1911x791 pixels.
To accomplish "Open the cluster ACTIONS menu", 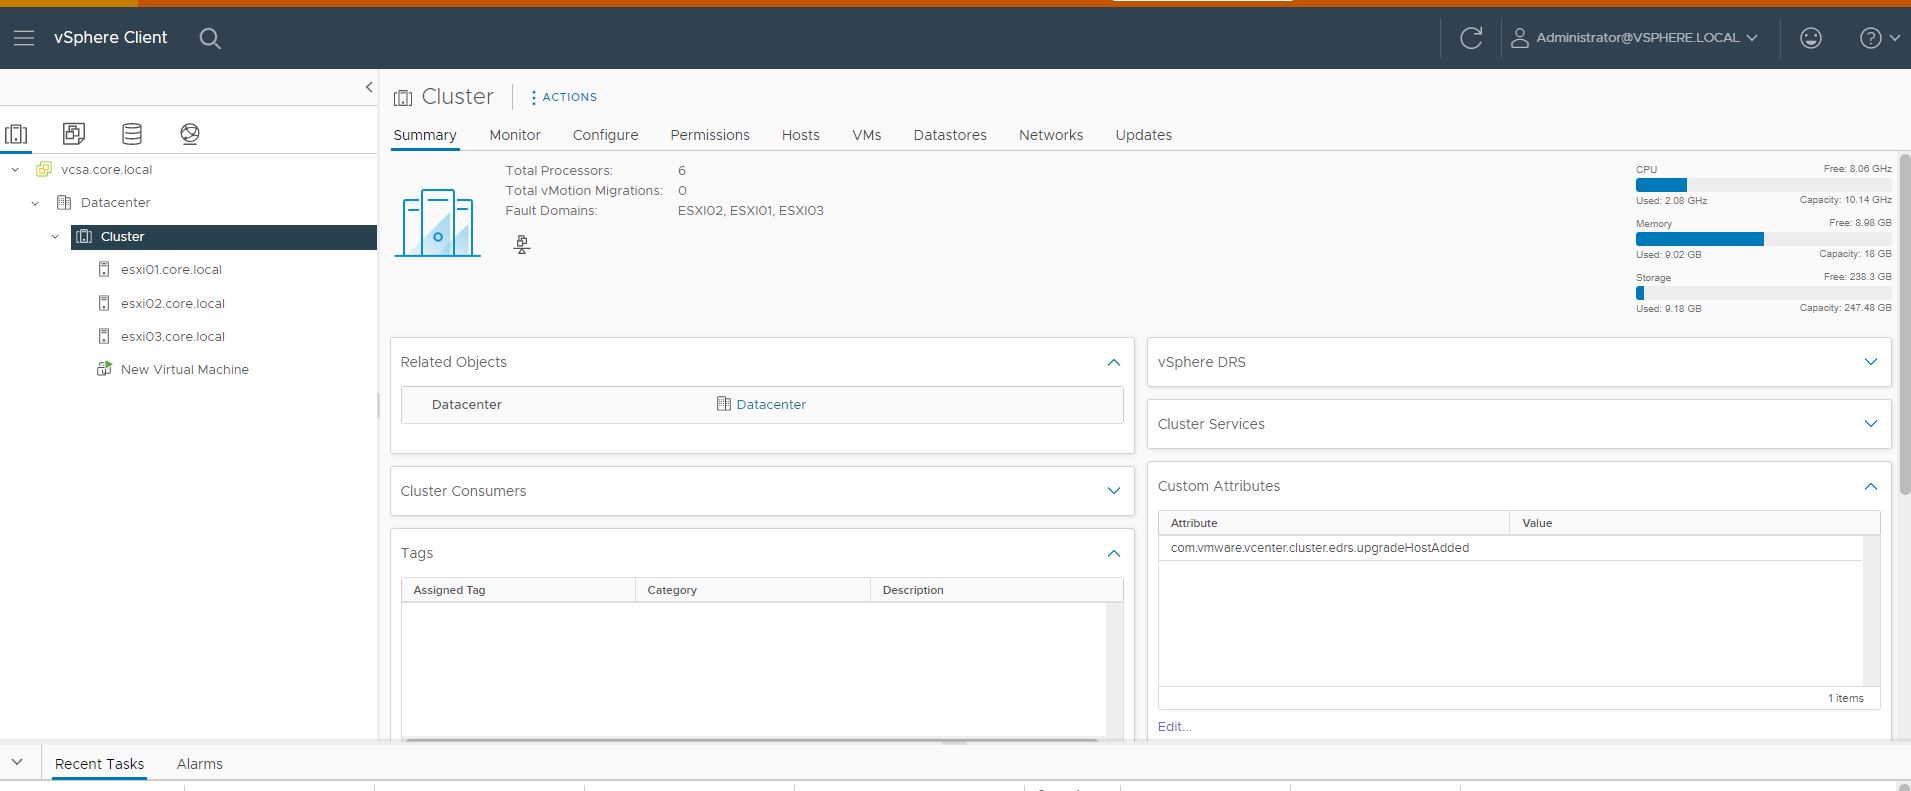I will tap(563, 97).
